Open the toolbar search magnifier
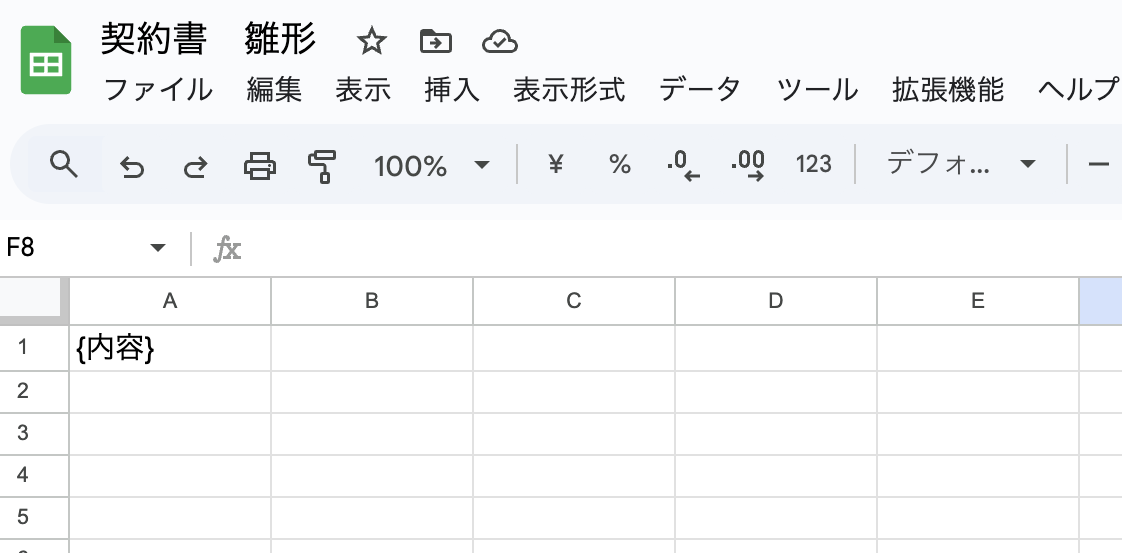Viewport: 1122px width, 553px height. (x=64, y=165)
